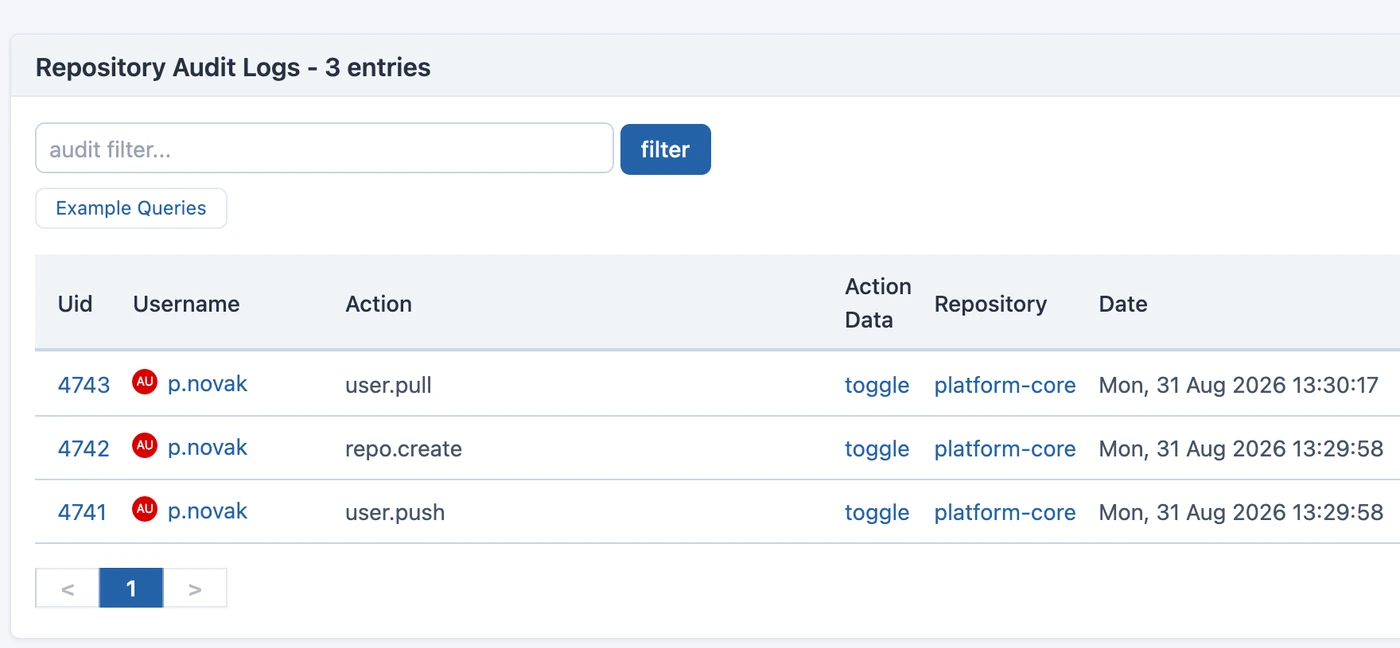Click the Action Data column header
1400x648 pixels.
(878, 303)
